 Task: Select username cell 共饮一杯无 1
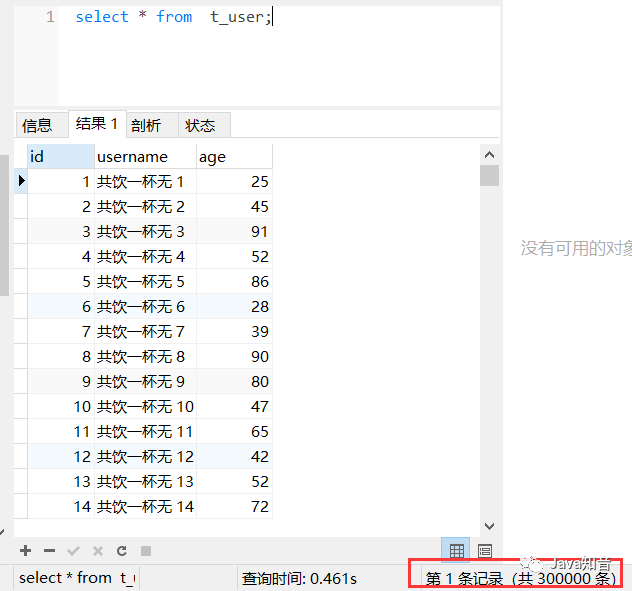146,181
